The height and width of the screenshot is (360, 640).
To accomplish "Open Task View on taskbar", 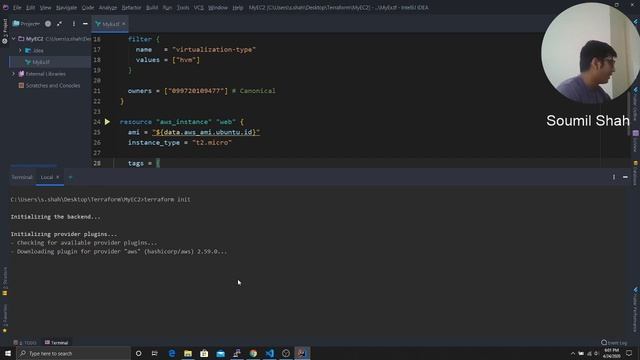I will (x=155, y=353).
